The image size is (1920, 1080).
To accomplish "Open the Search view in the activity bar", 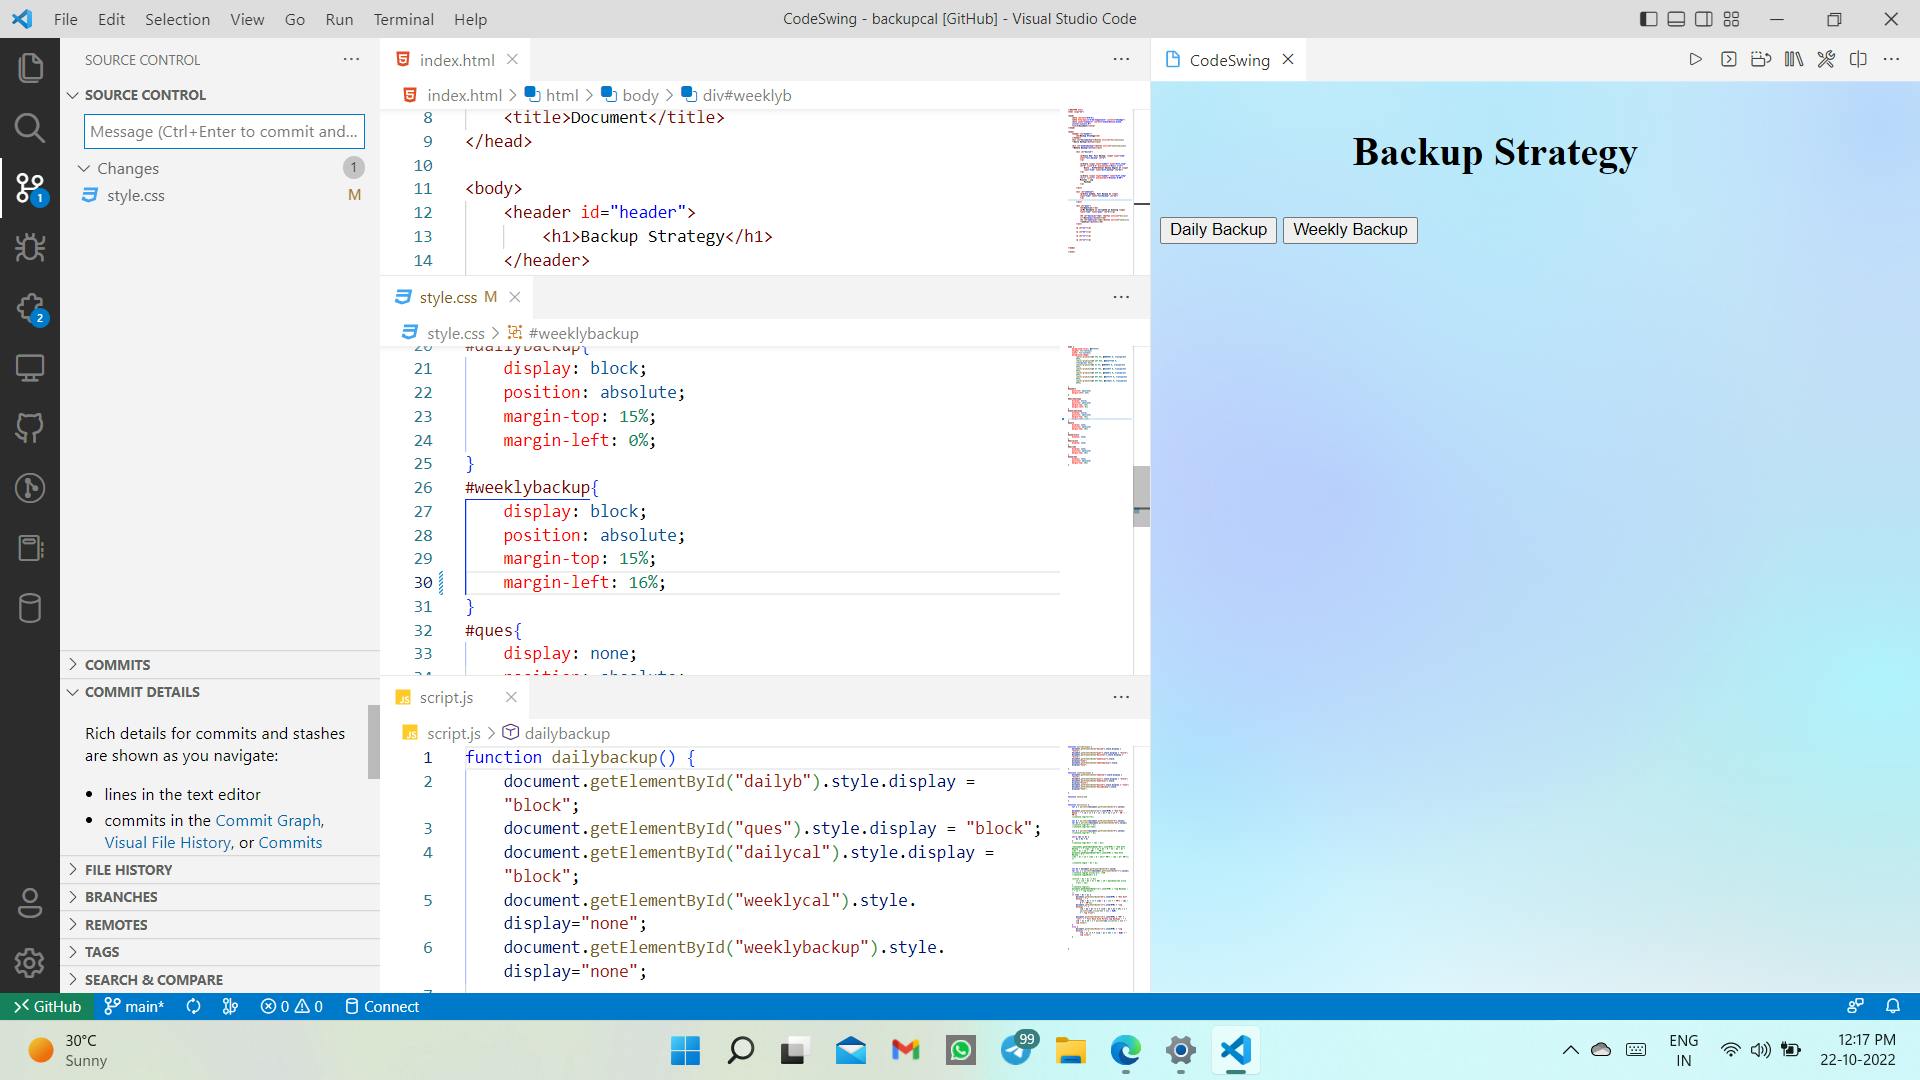I will coord(30,128).
